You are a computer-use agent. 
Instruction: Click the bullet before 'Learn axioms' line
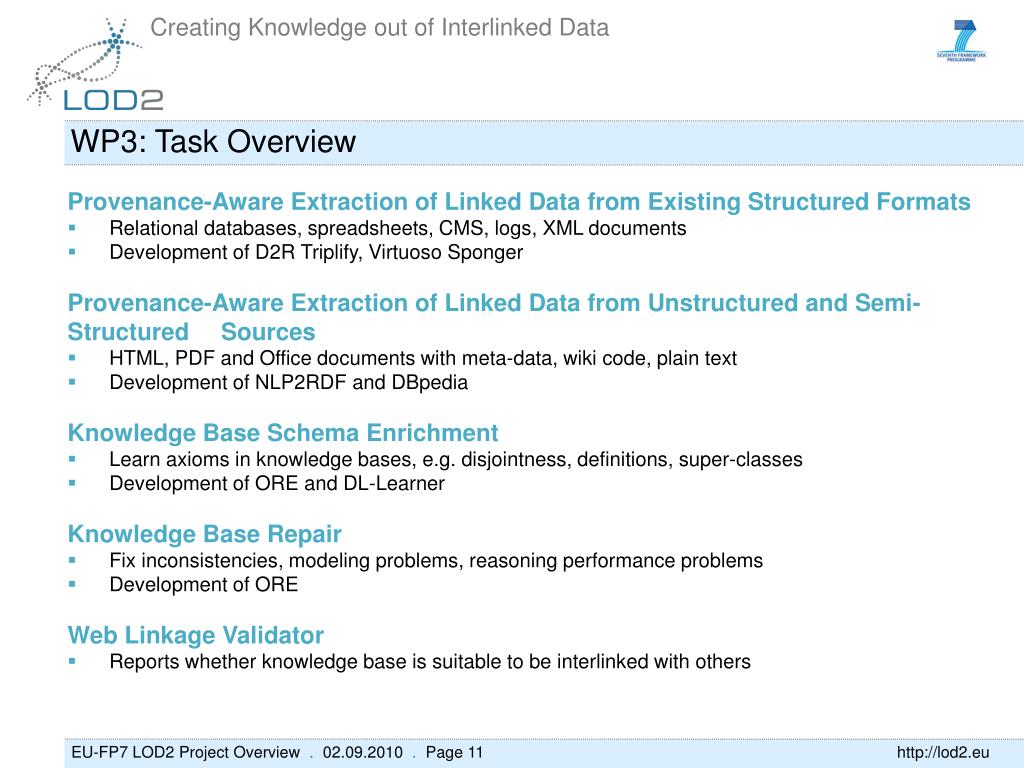click(x=73, y=459)
